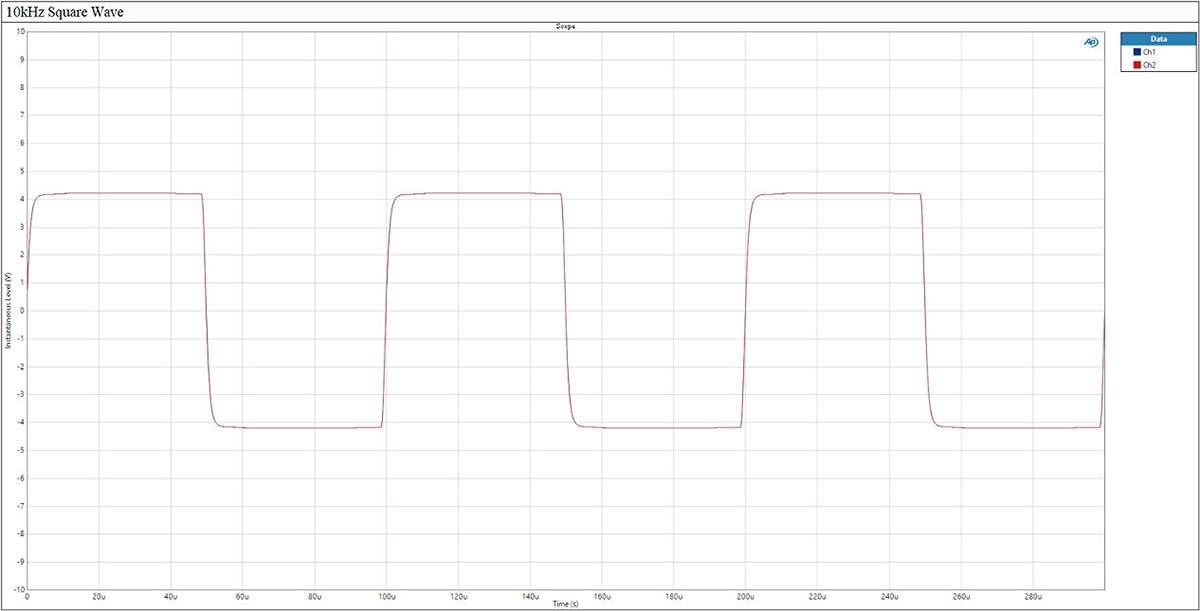Click the Time (s) axis label
This screenshot has width=1200, height=611.
565,604
